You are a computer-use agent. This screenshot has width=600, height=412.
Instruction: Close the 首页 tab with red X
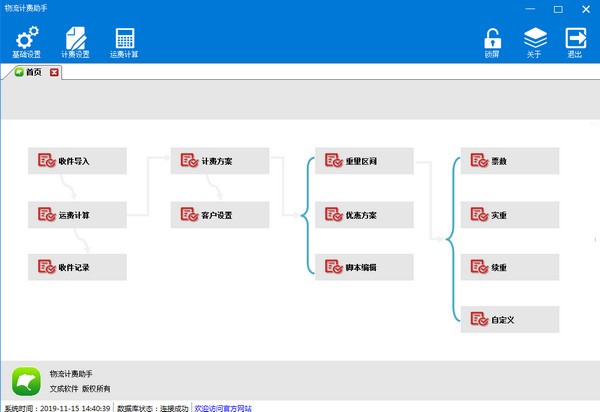(54, 72)
